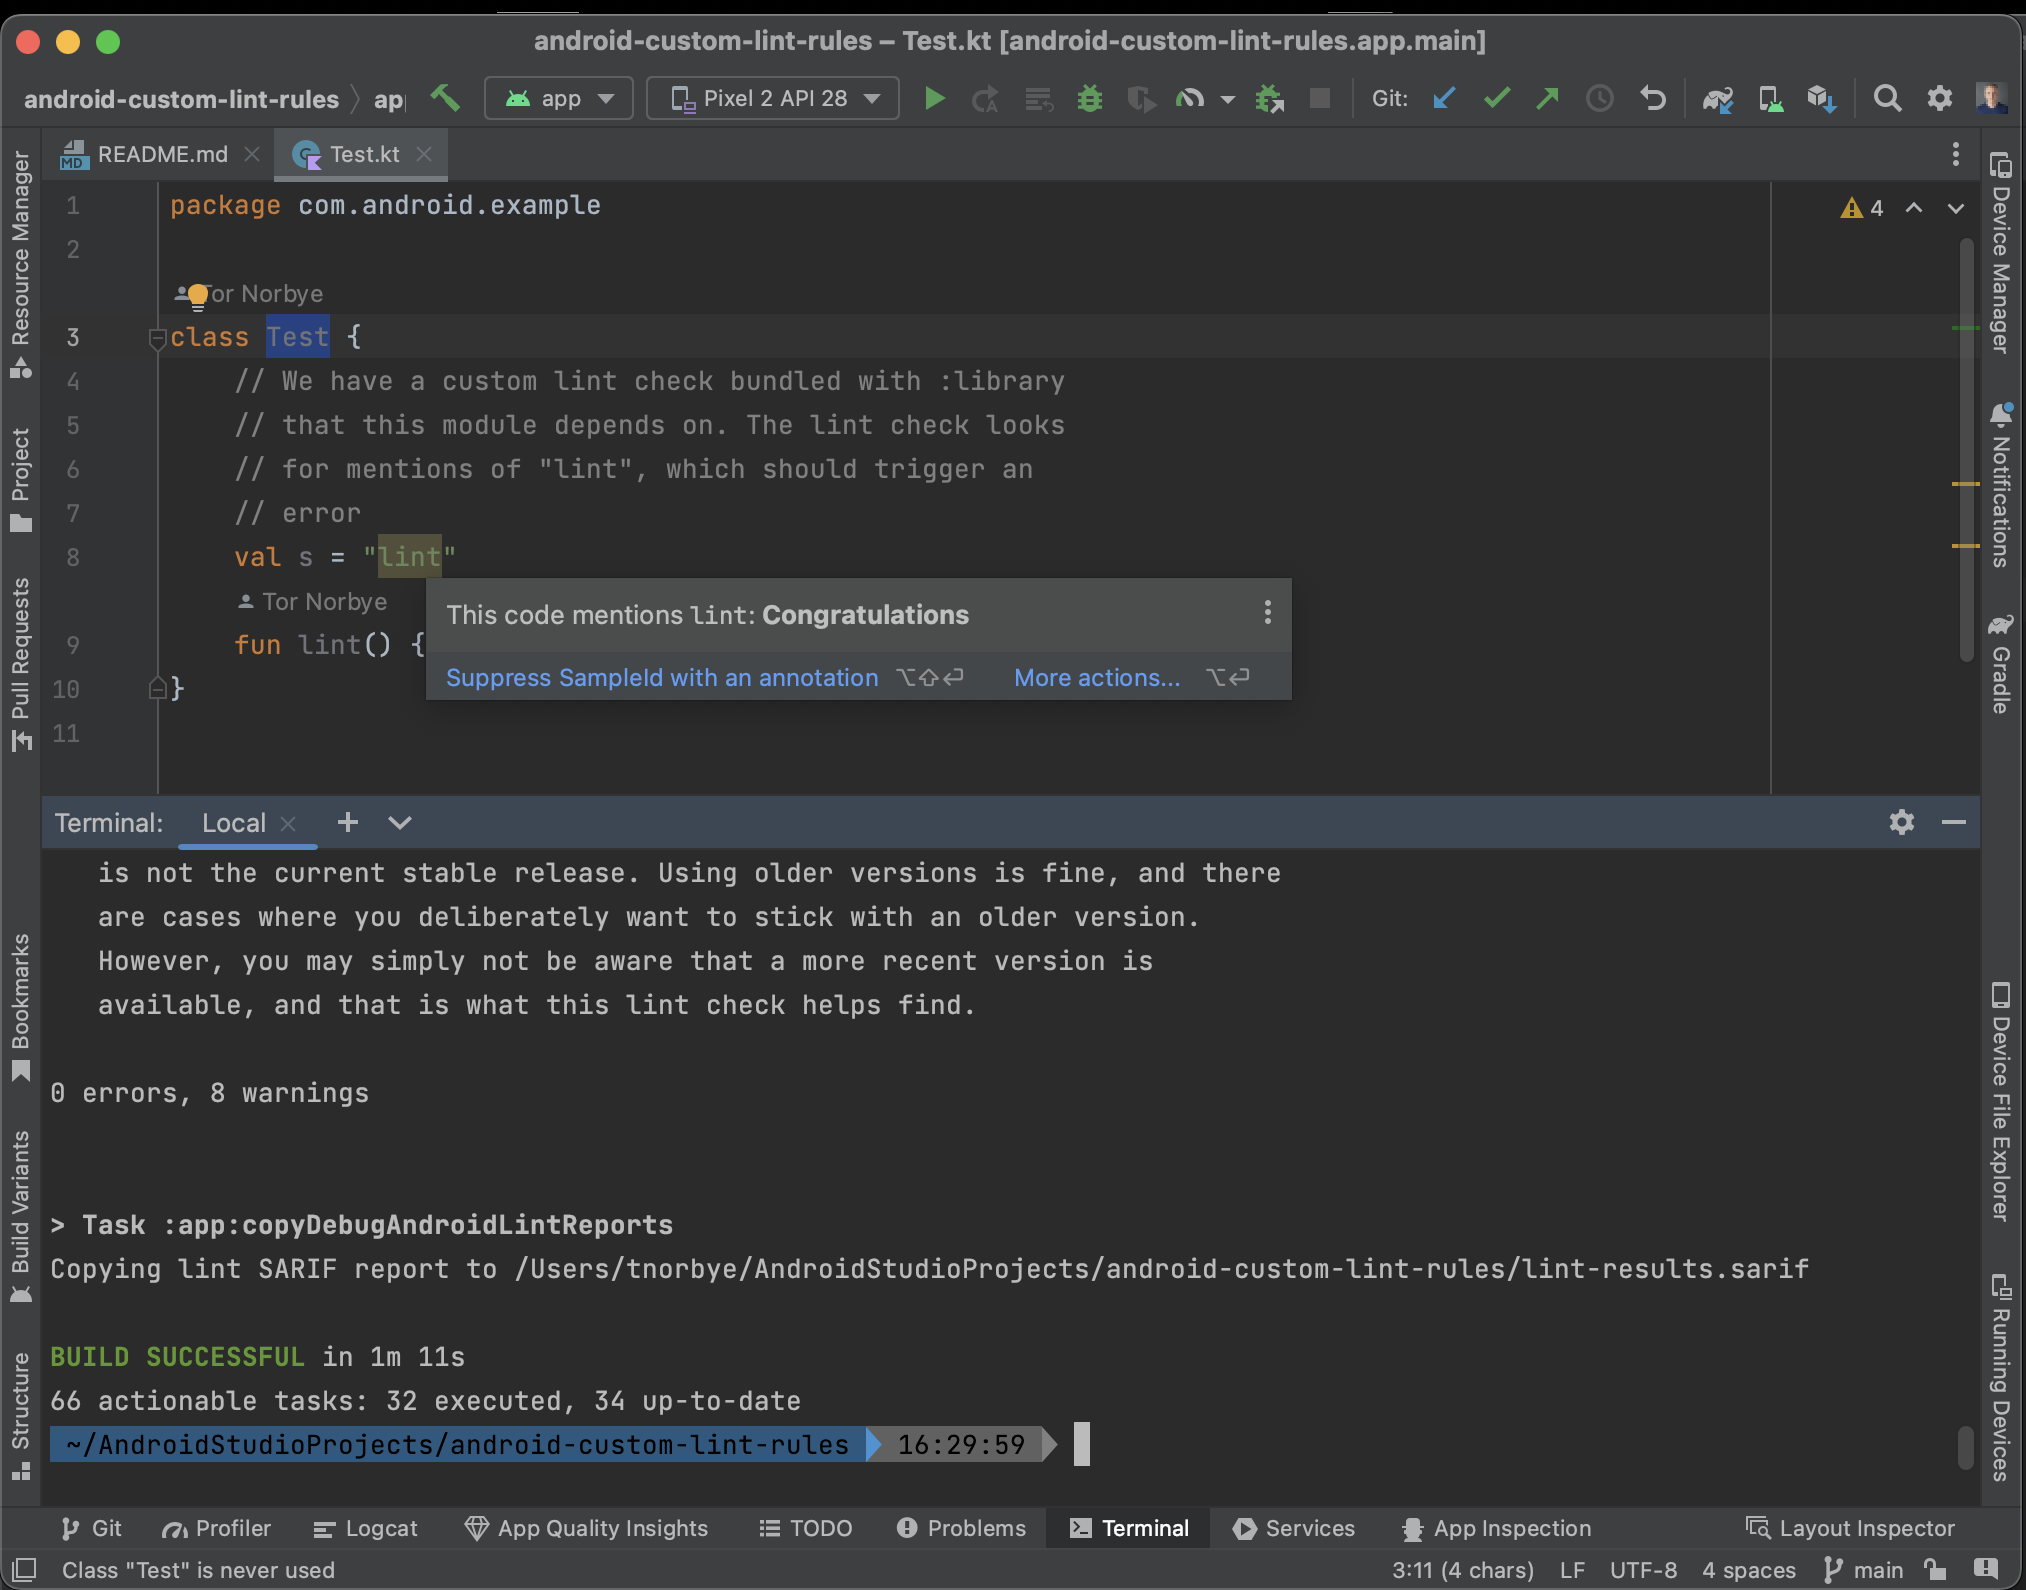Viewport: 2026px width, 1590px height.
Task: Toggle the Project tool window
Action: click(x=20, y=478)
